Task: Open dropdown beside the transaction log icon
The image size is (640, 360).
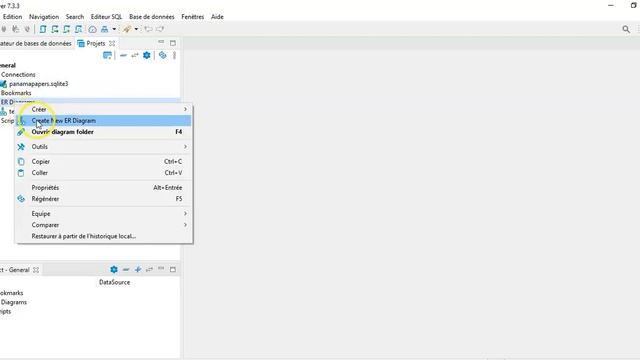Action: coord(136,29)
